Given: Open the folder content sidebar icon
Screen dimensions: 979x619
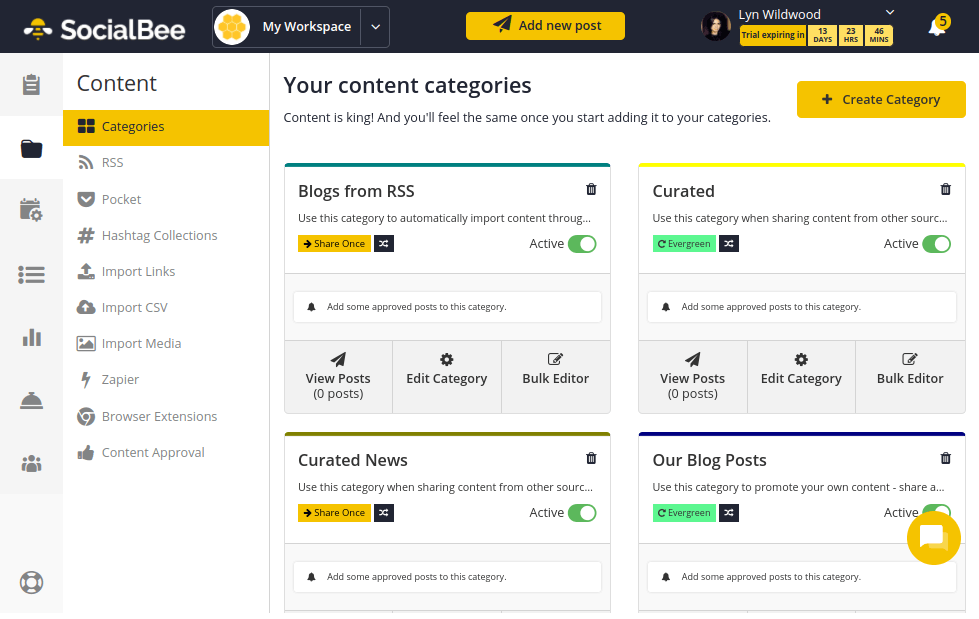Looking at the screenshot, I should tap(31, 149).
